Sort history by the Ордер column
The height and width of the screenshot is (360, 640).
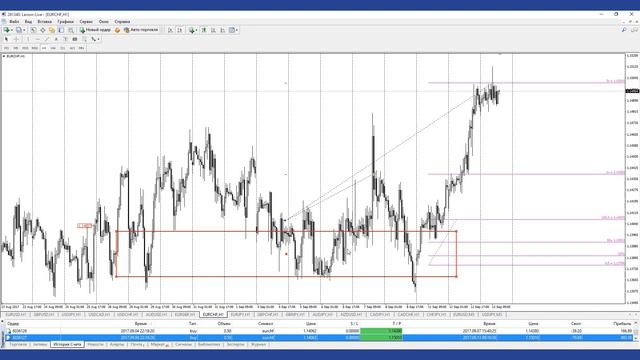pyautogui.click(x=13, y=324)
